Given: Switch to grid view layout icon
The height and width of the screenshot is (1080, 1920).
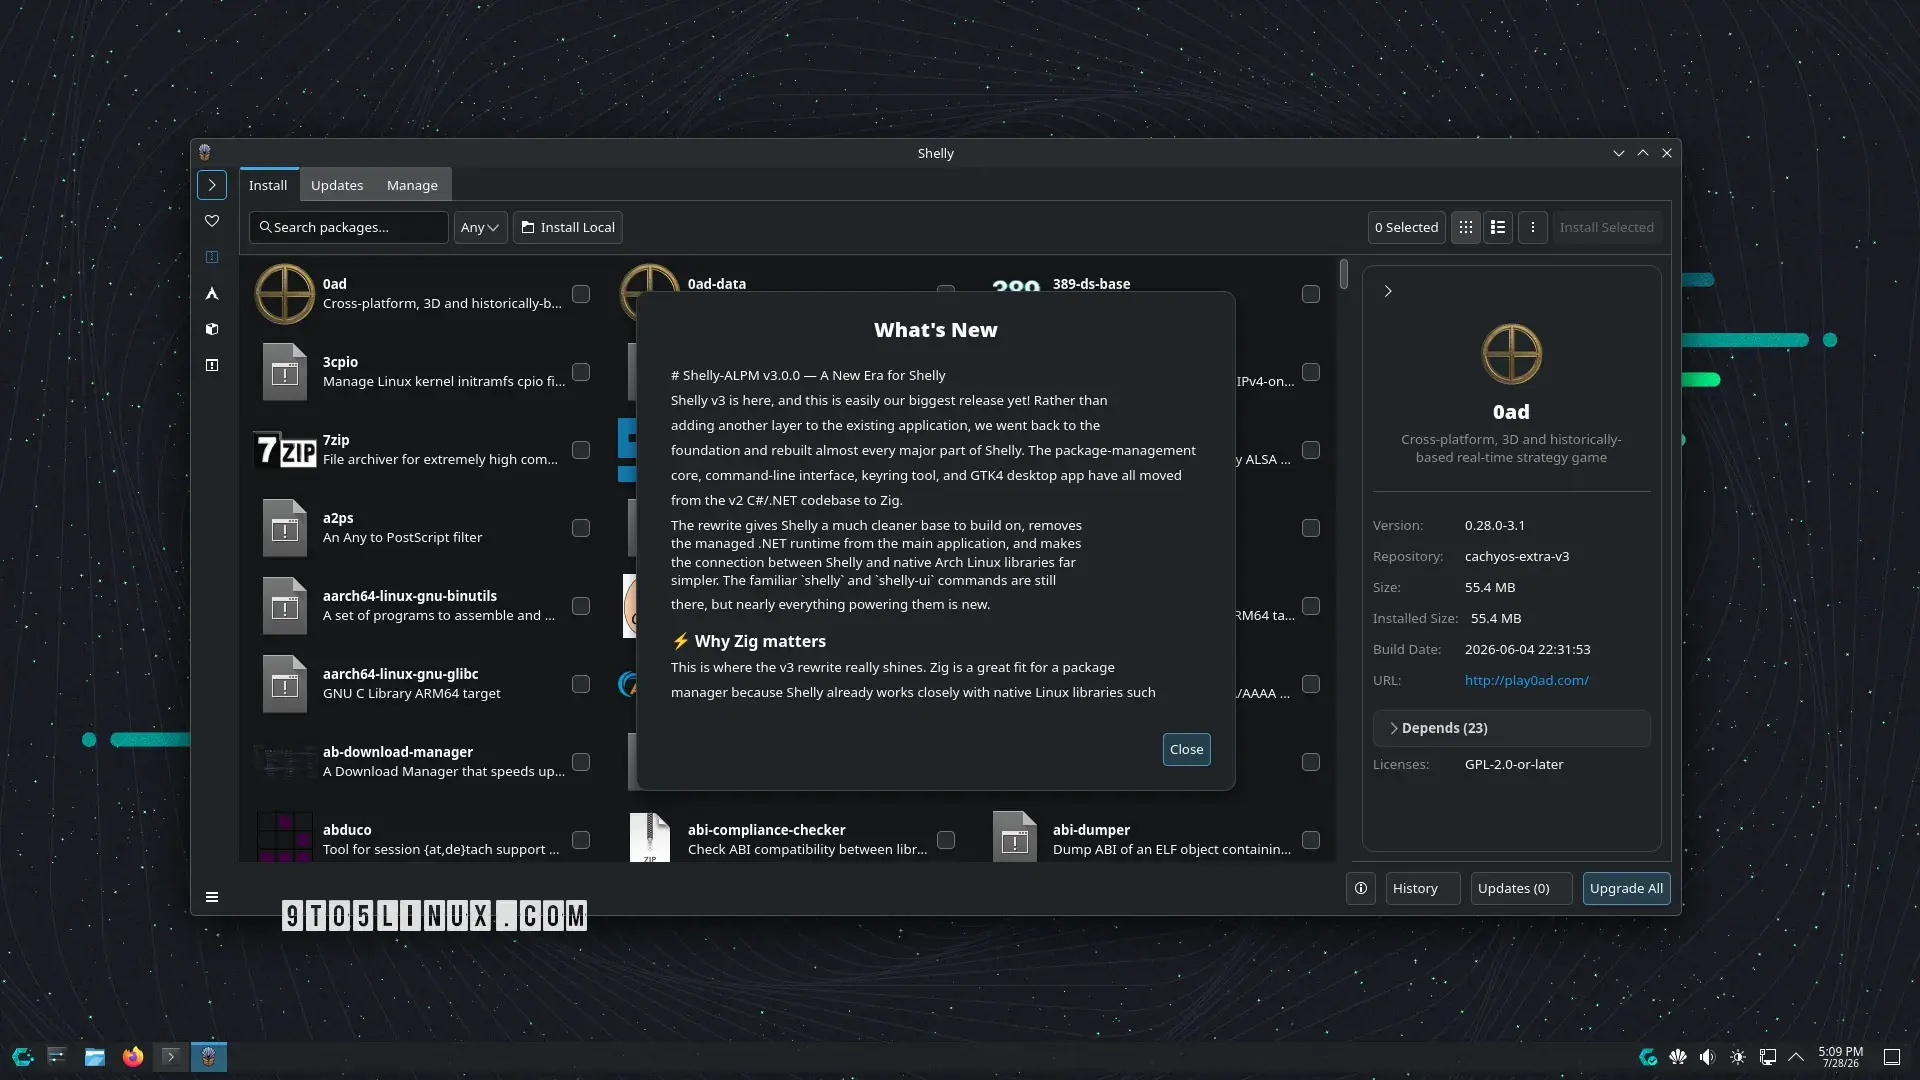Looking at the screenshot, I should click(x=1465, y=228).
